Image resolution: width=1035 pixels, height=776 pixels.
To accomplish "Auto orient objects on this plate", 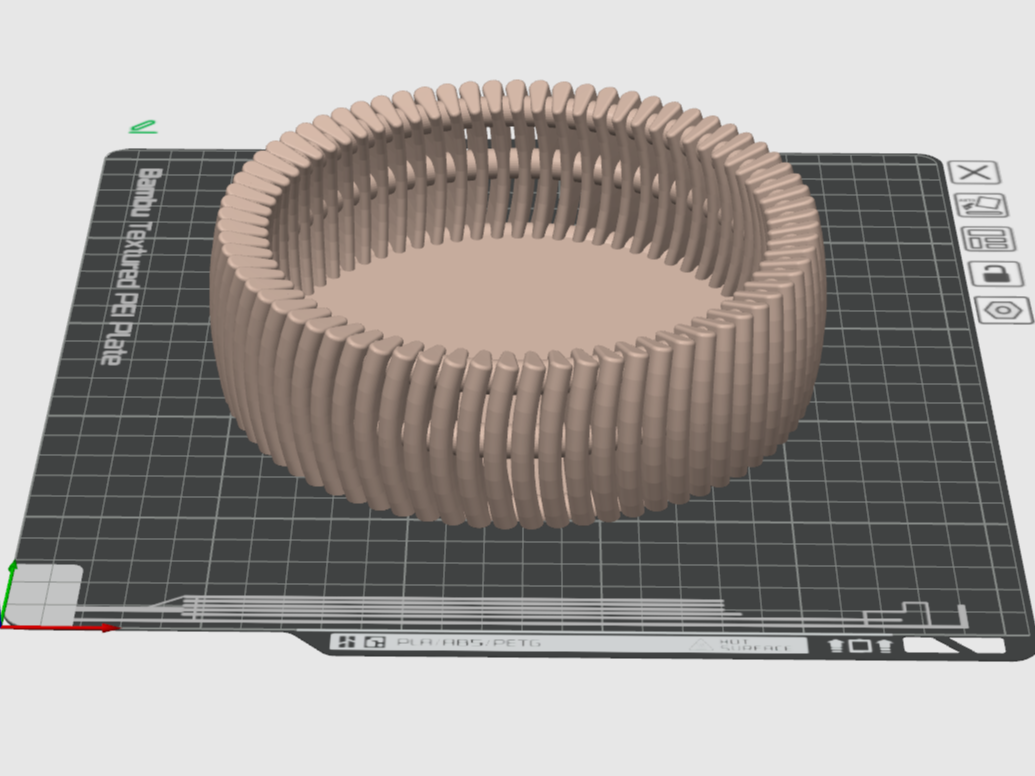I will click(983, 205).
